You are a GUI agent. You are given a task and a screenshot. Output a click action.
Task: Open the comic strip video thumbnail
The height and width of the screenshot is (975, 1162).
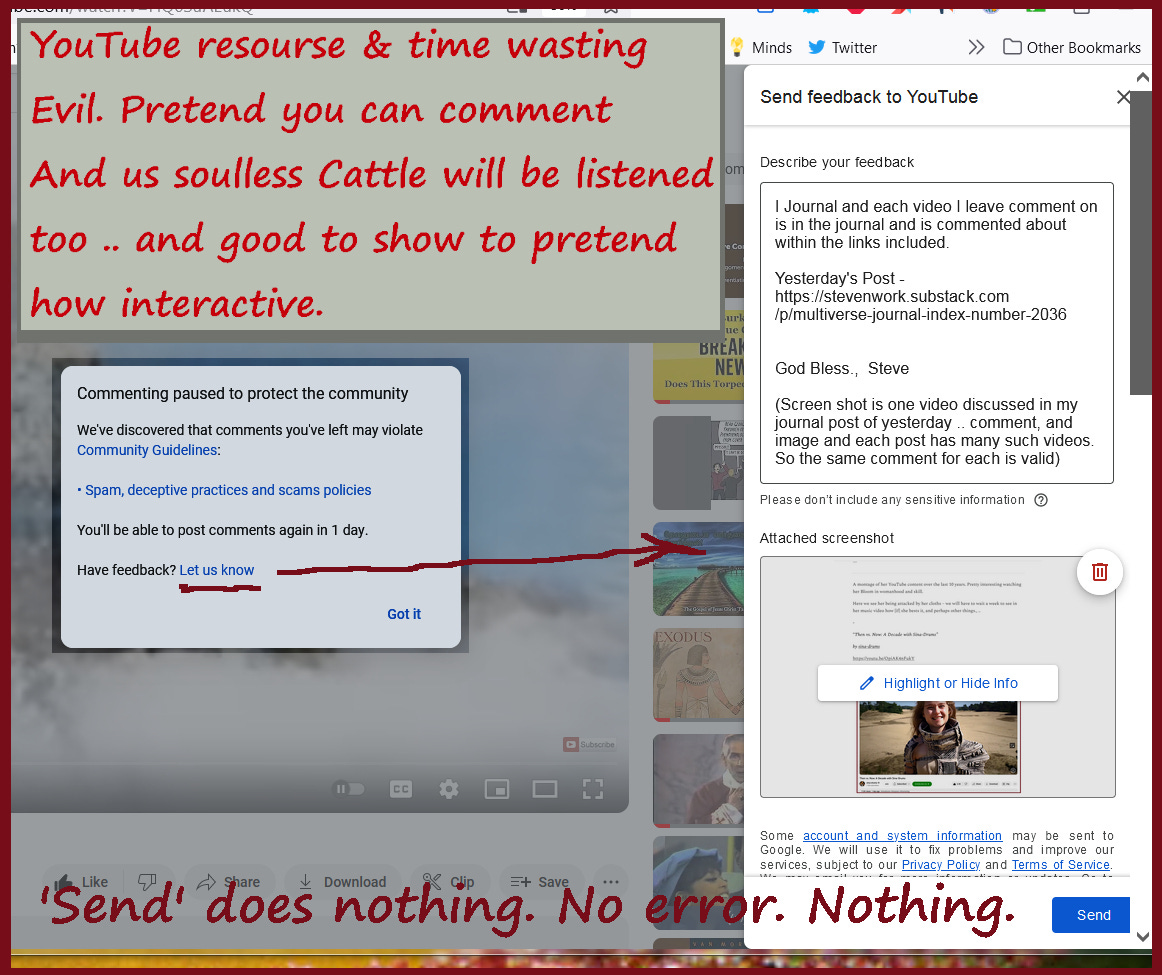(x=698, y=463)
